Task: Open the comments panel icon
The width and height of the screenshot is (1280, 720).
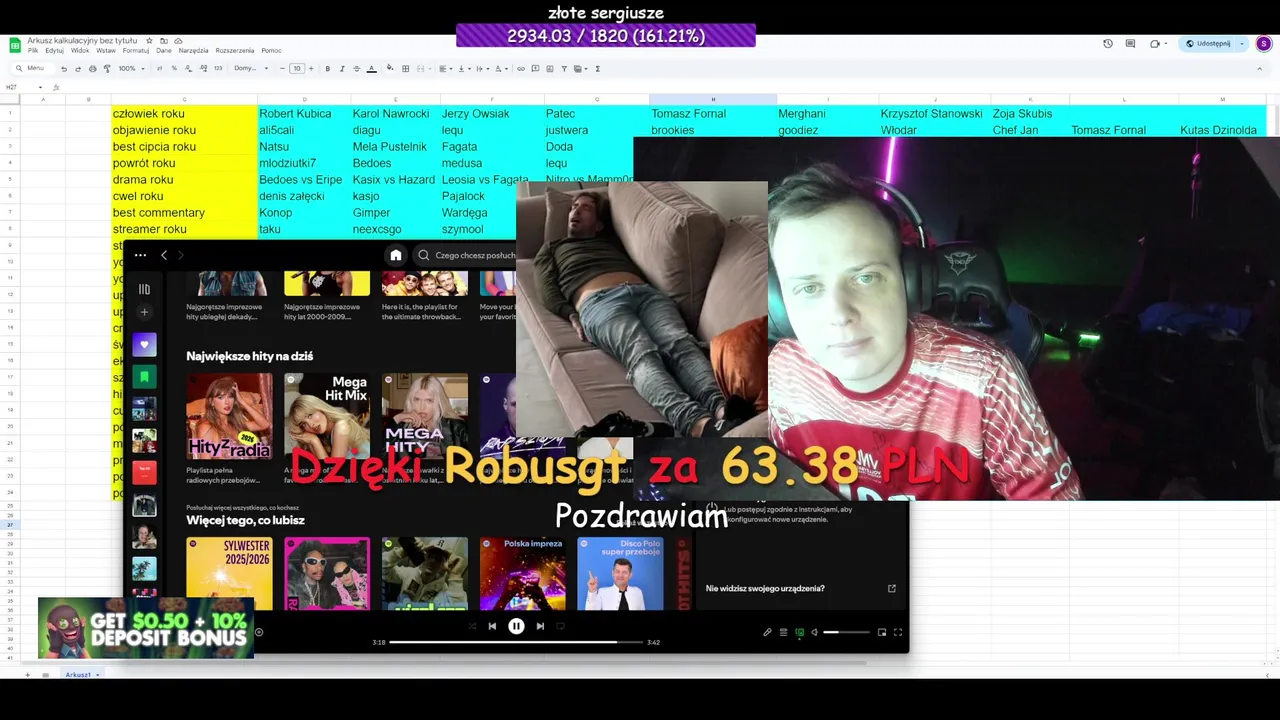Action: (x=1130, y=44)
